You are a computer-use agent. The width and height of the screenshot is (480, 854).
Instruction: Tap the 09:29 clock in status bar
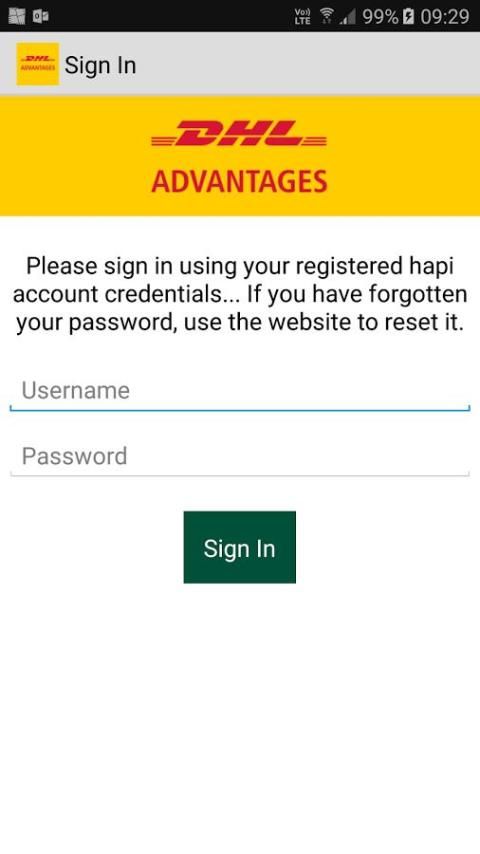pyautogui.click(x=445, y=17)
